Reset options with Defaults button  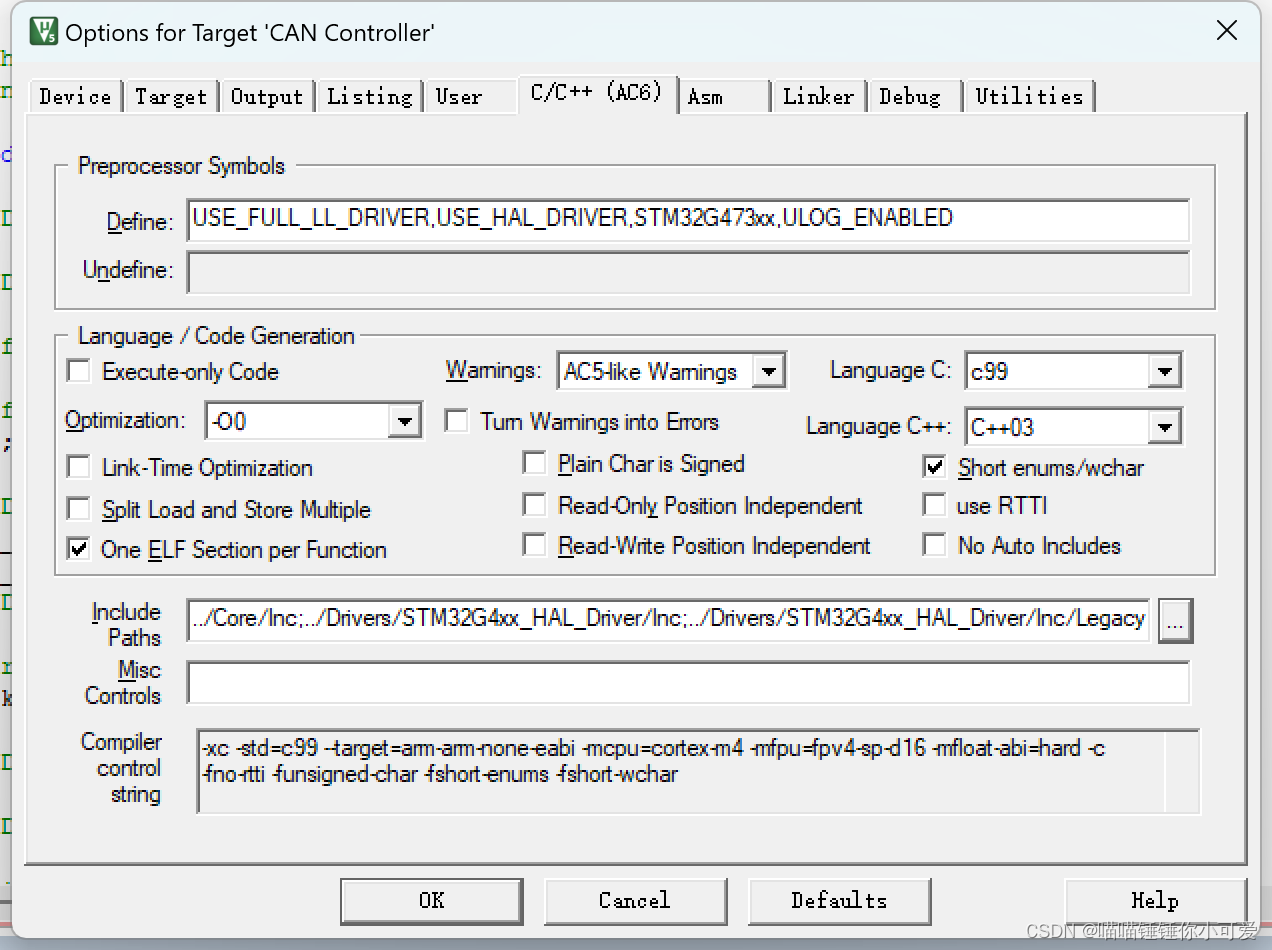(839, 900)
